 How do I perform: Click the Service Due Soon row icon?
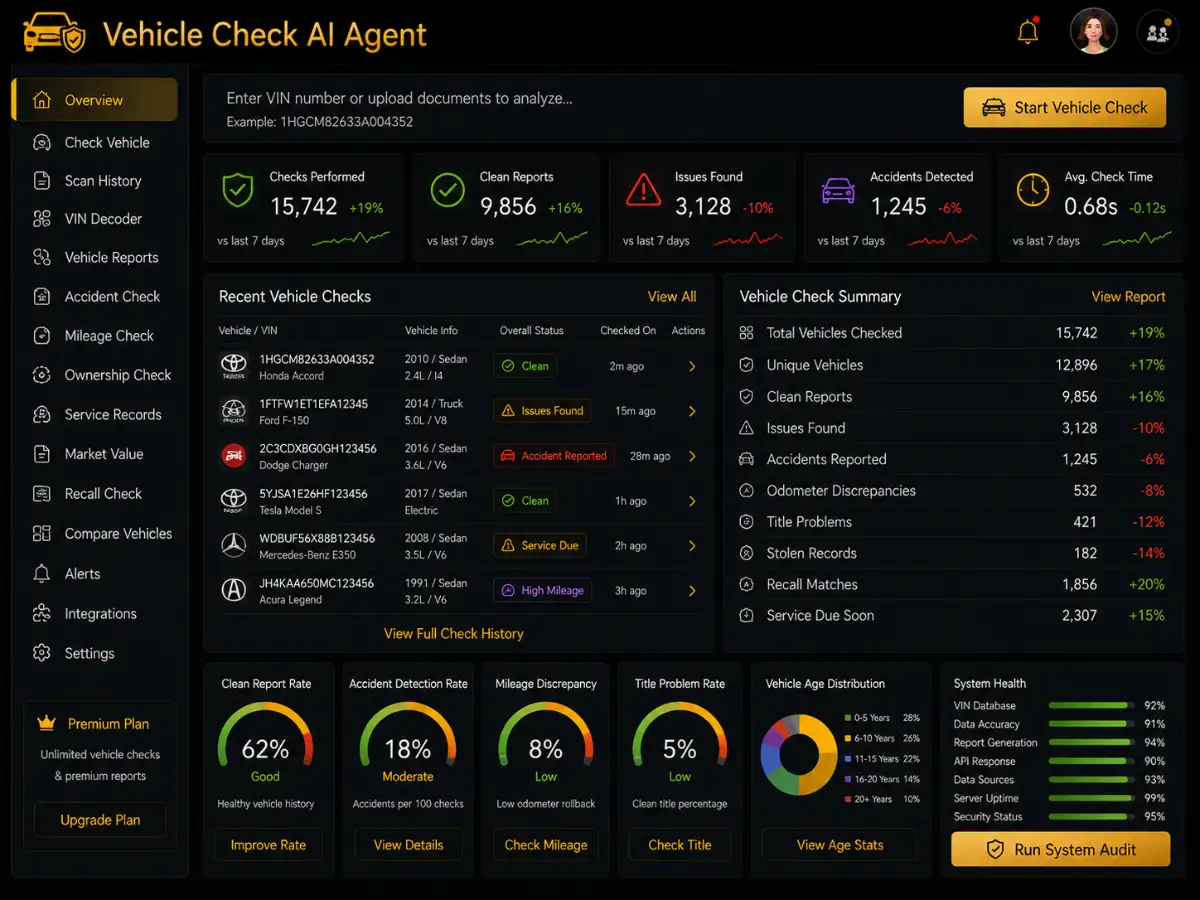pyautogui.click(x=746, y=616)
